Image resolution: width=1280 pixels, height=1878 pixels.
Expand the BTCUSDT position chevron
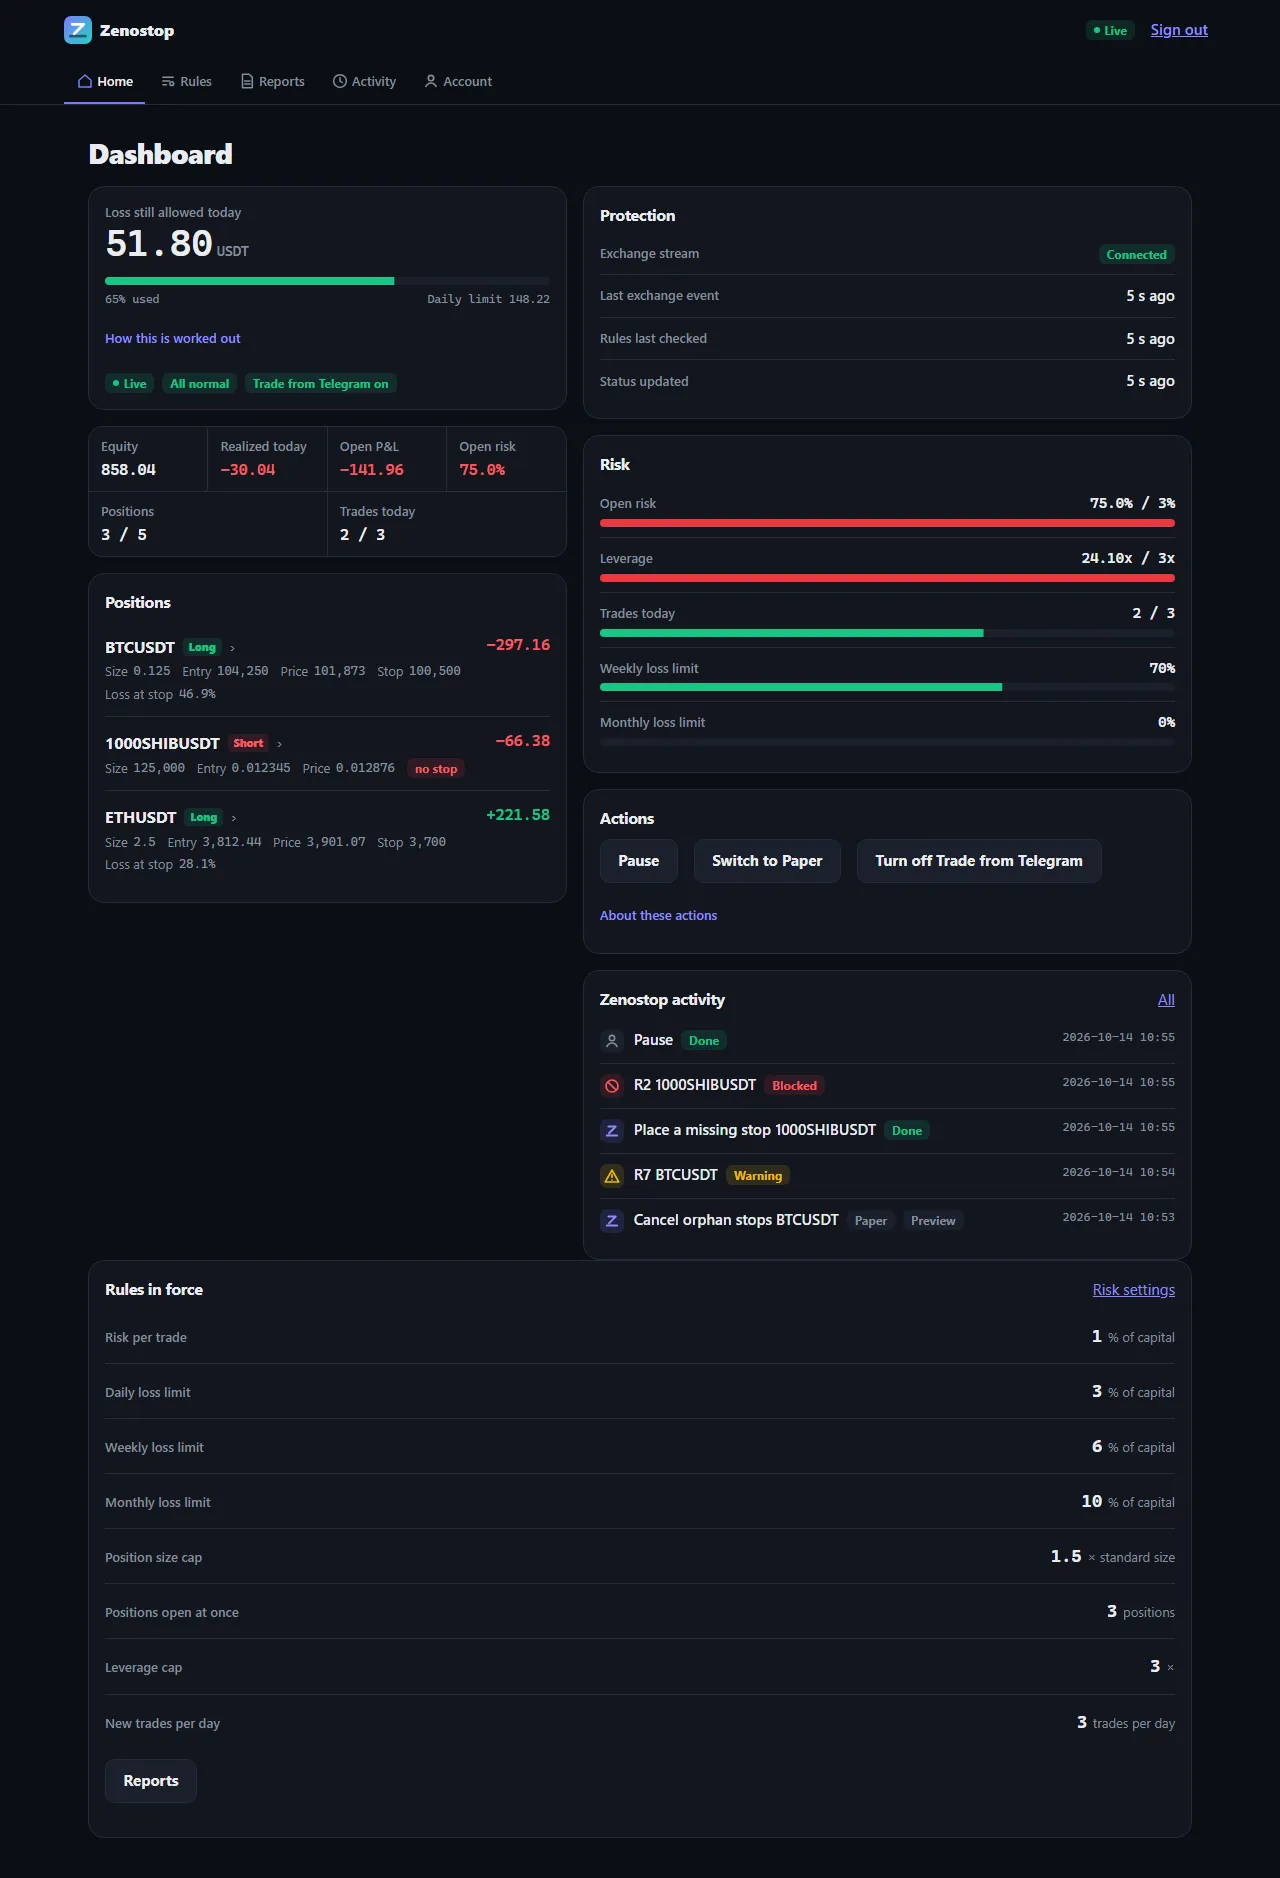[233, 648]
